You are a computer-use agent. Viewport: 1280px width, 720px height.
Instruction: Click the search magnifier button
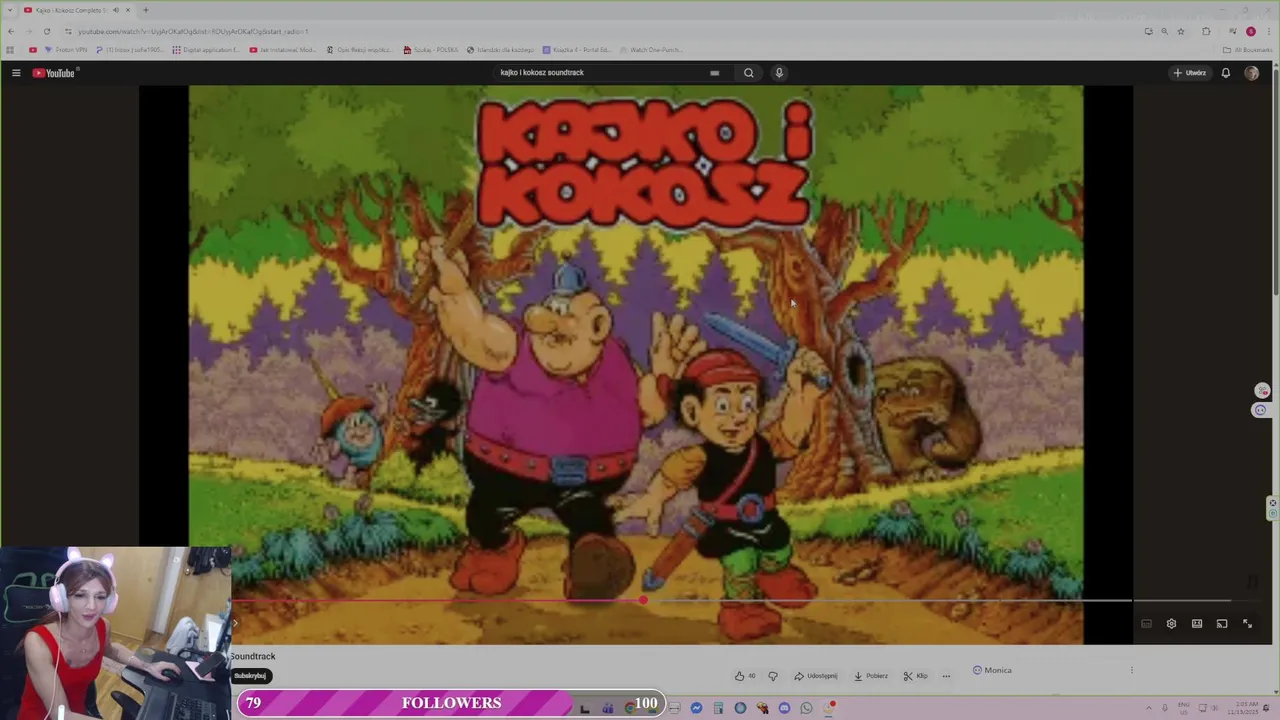[748, 73]
